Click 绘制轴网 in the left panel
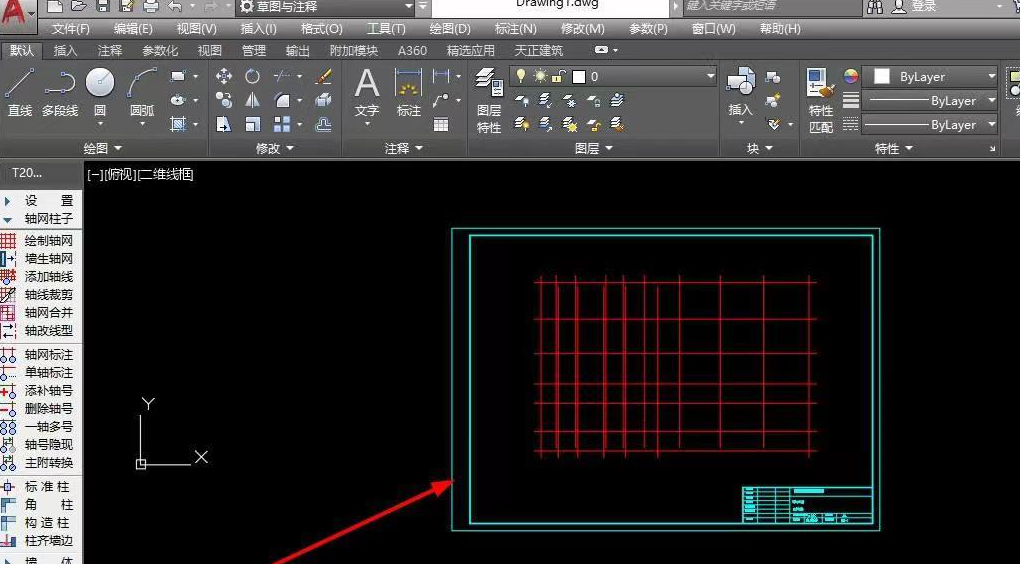This screenshot has height=564, width=1020. 48,241
